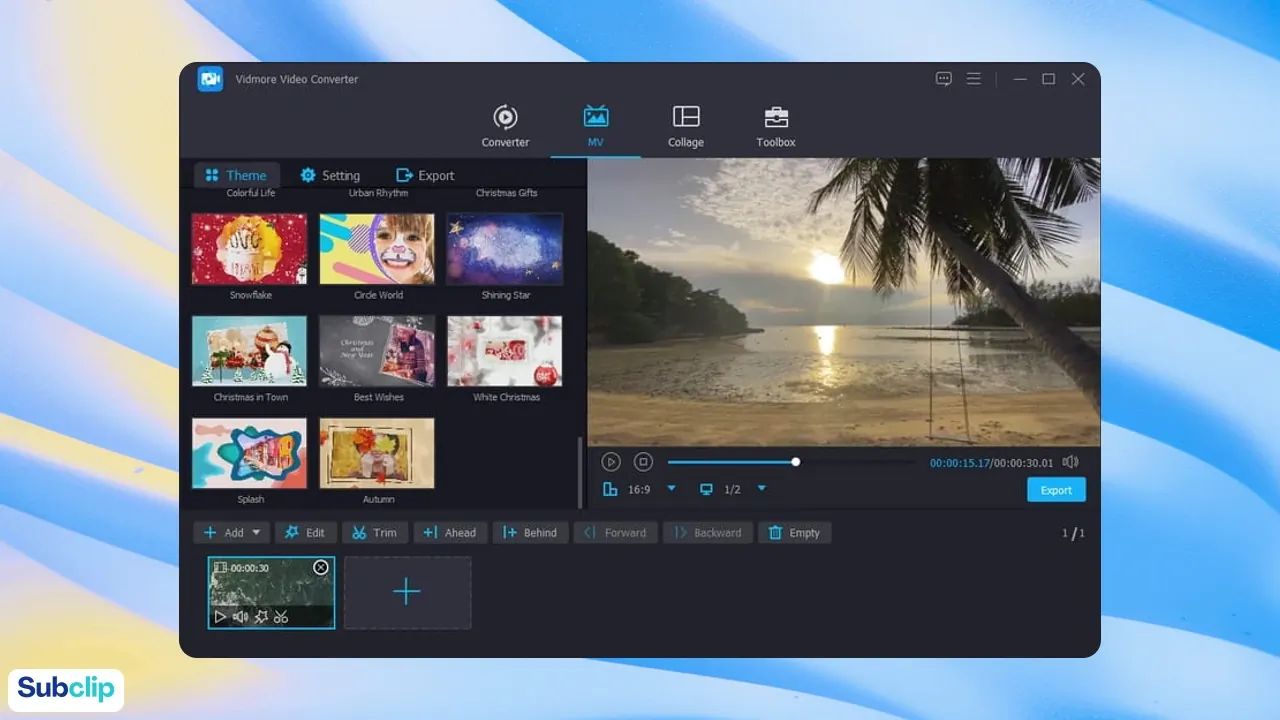Click the Edit toolbar button
The image size is (1280, 720).
pyautogui.click(x=306, y=533)
